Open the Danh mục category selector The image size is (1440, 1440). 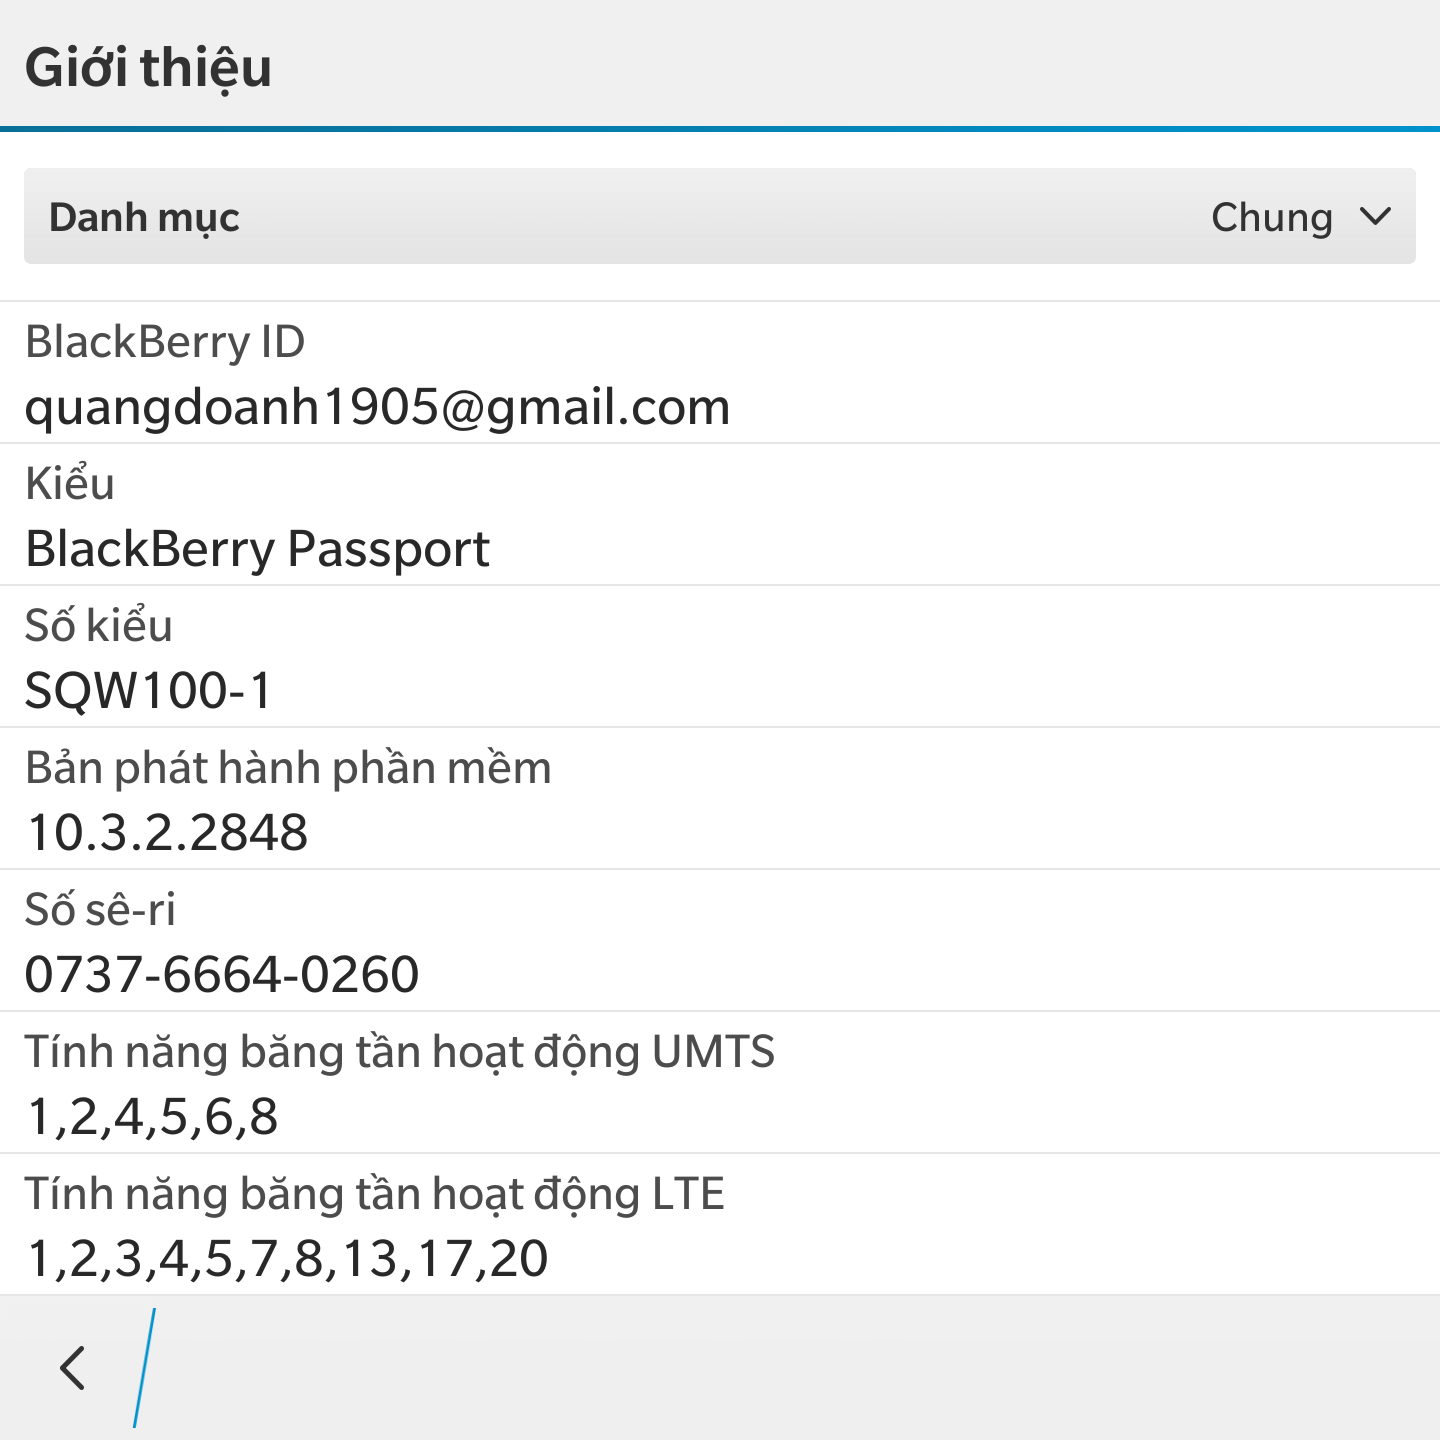pos(145,217)
